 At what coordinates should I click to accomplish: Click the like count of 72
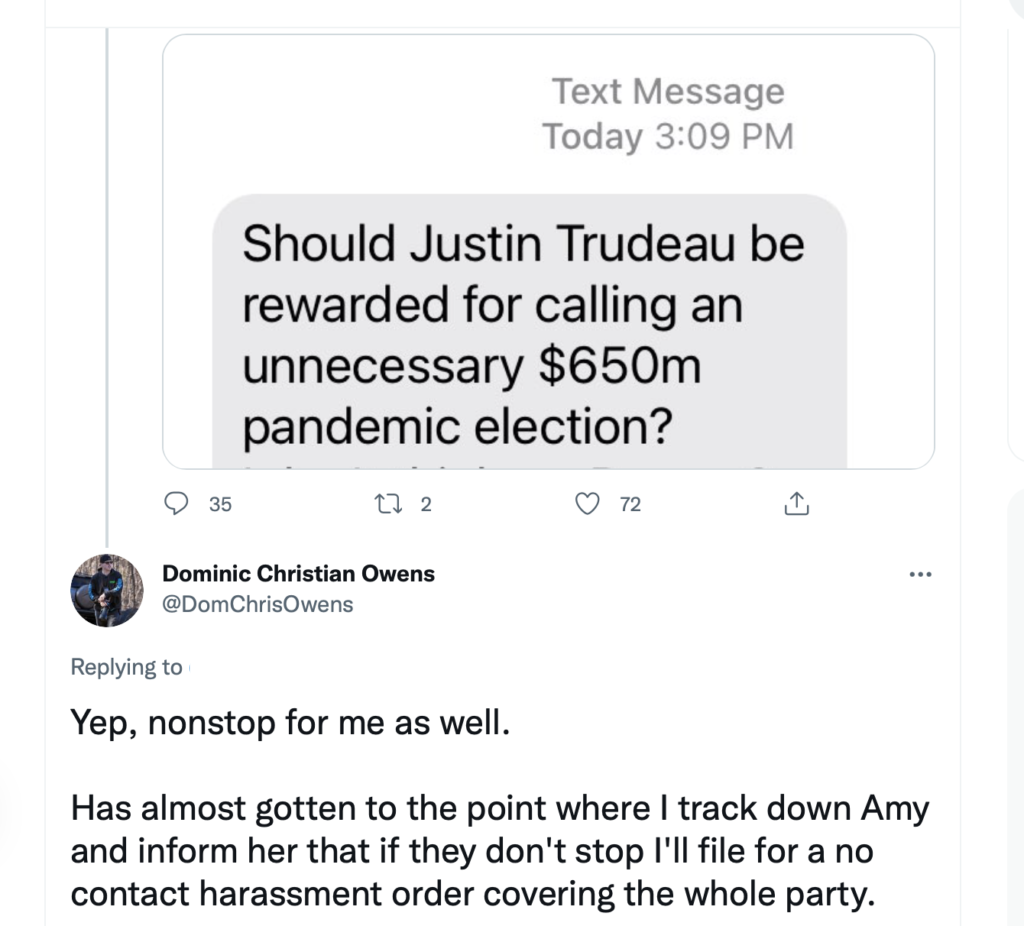coord(630,505)
